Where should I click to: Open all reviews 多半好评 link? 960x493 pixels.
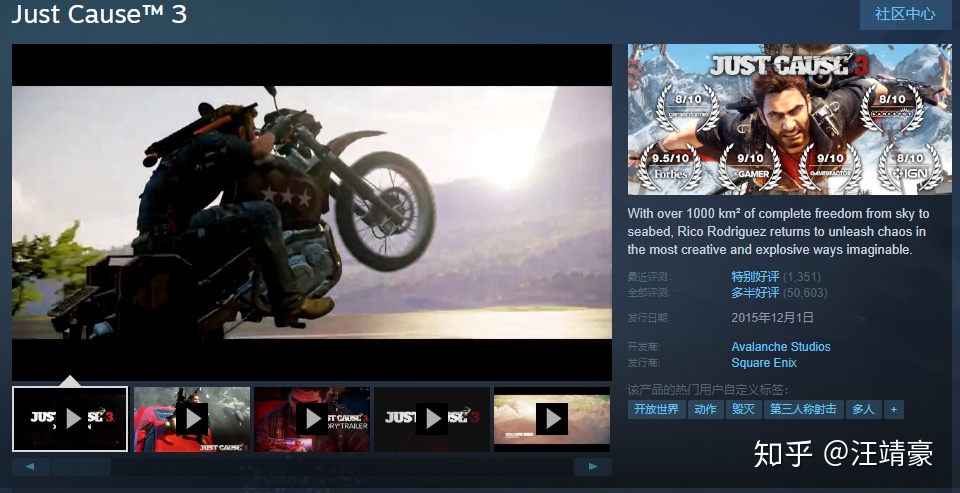pyautogui.click(x=755, y=293)
